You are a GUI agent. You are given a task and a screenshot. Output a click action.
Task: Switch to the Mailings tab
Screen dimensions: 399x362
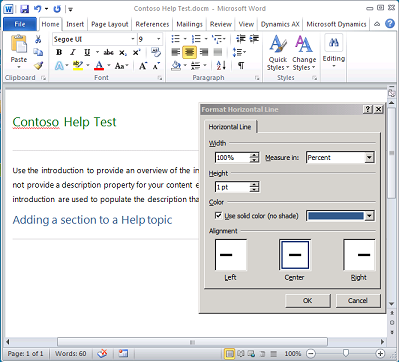coord(189,24)
